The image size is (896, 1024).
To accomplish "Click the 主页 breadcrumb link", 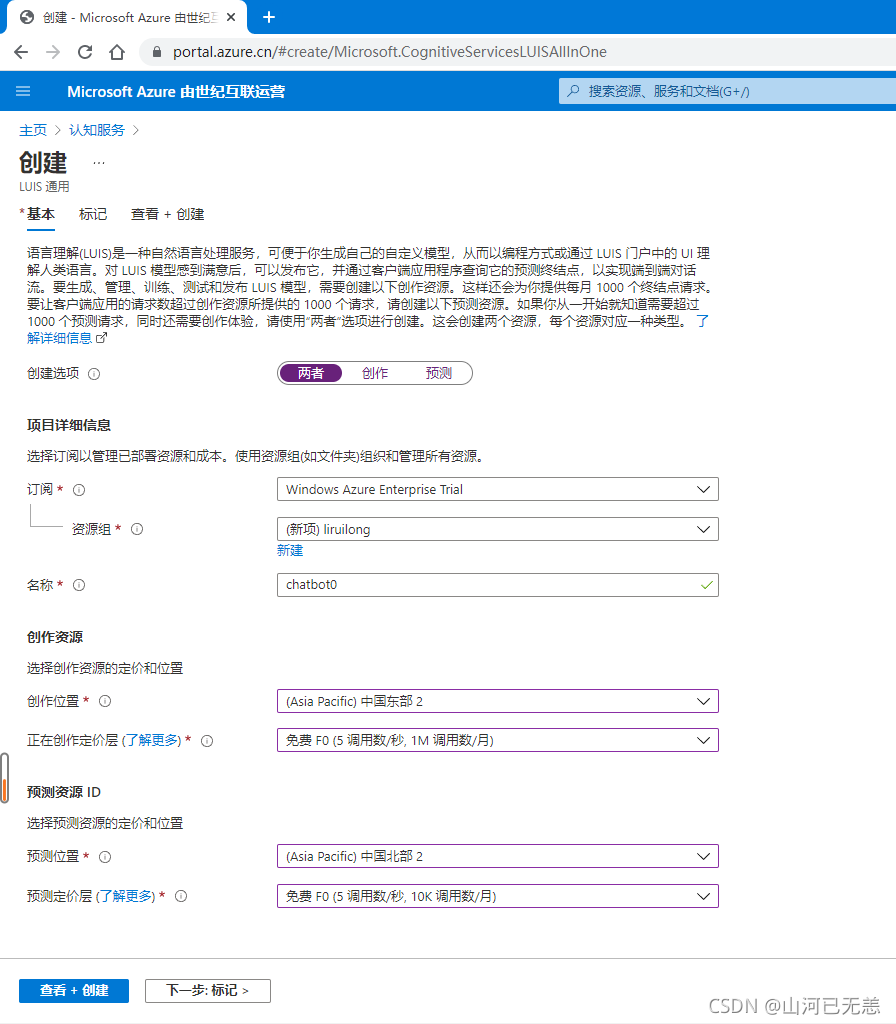I will [33, 130].
